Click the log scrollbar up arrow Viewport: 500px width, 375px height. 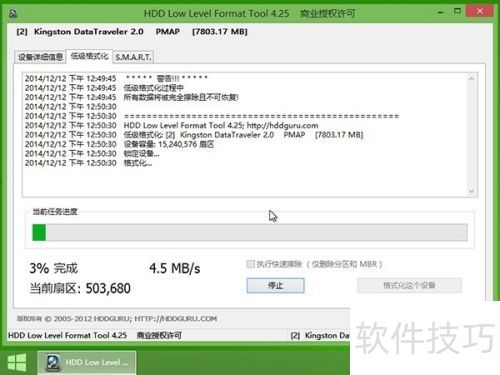coord(471,79)
